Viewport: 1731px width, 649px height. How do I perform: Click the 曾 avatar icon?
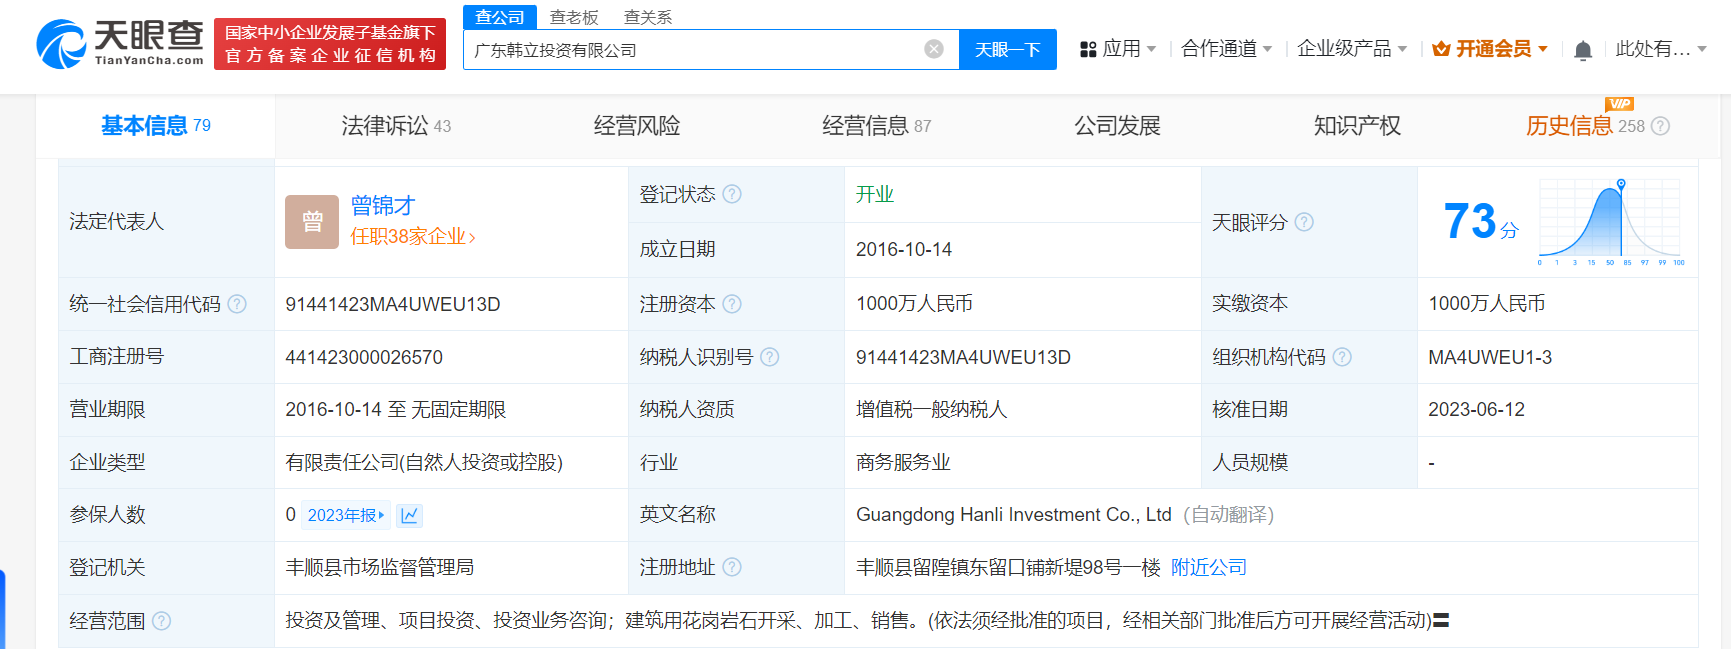[312, 221]
